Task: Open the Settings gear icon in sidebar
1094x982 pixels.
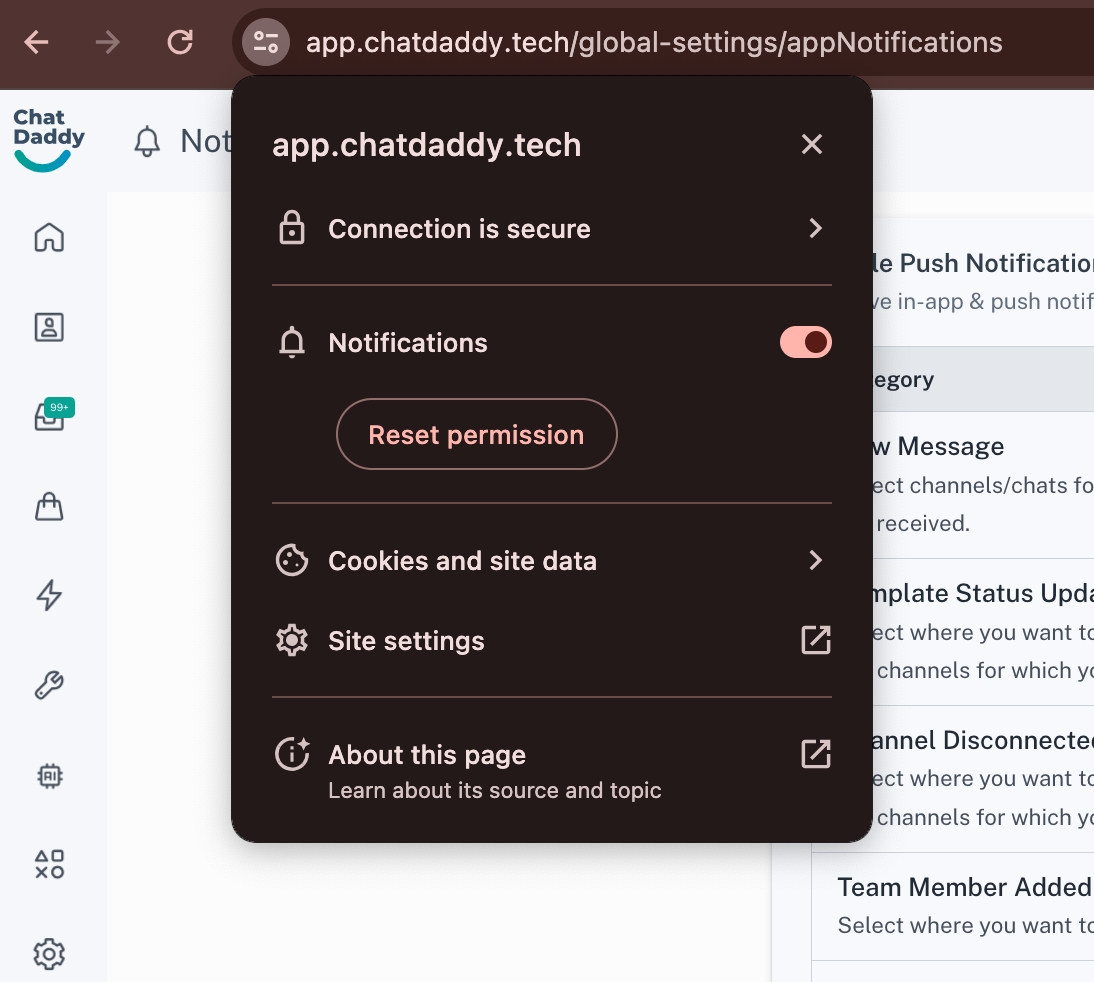Action: pos(49,954)
